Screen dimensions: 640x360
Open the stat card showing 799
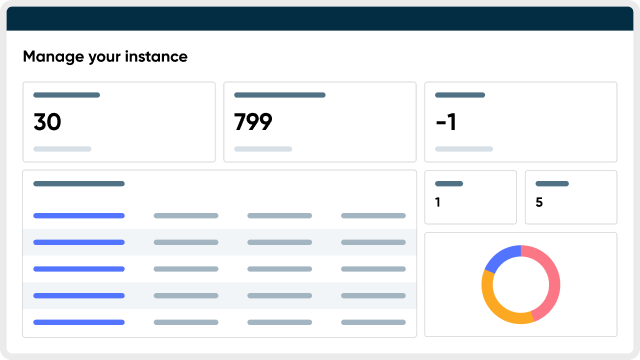(x=320, y=122)
